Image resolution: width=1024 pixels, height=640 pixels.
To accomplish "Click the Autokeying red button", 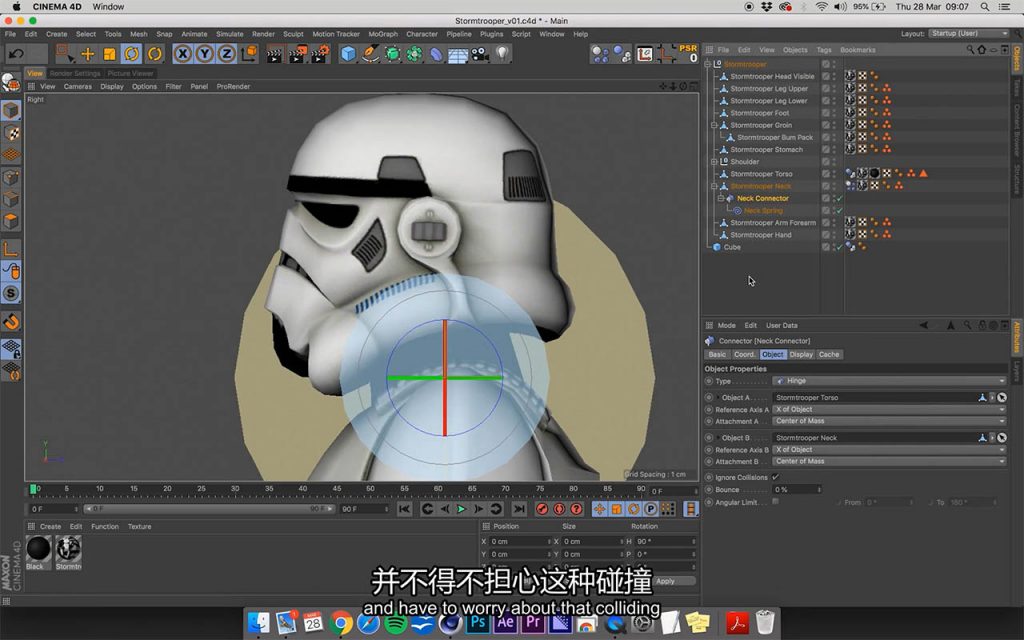I will pos(559,509).
